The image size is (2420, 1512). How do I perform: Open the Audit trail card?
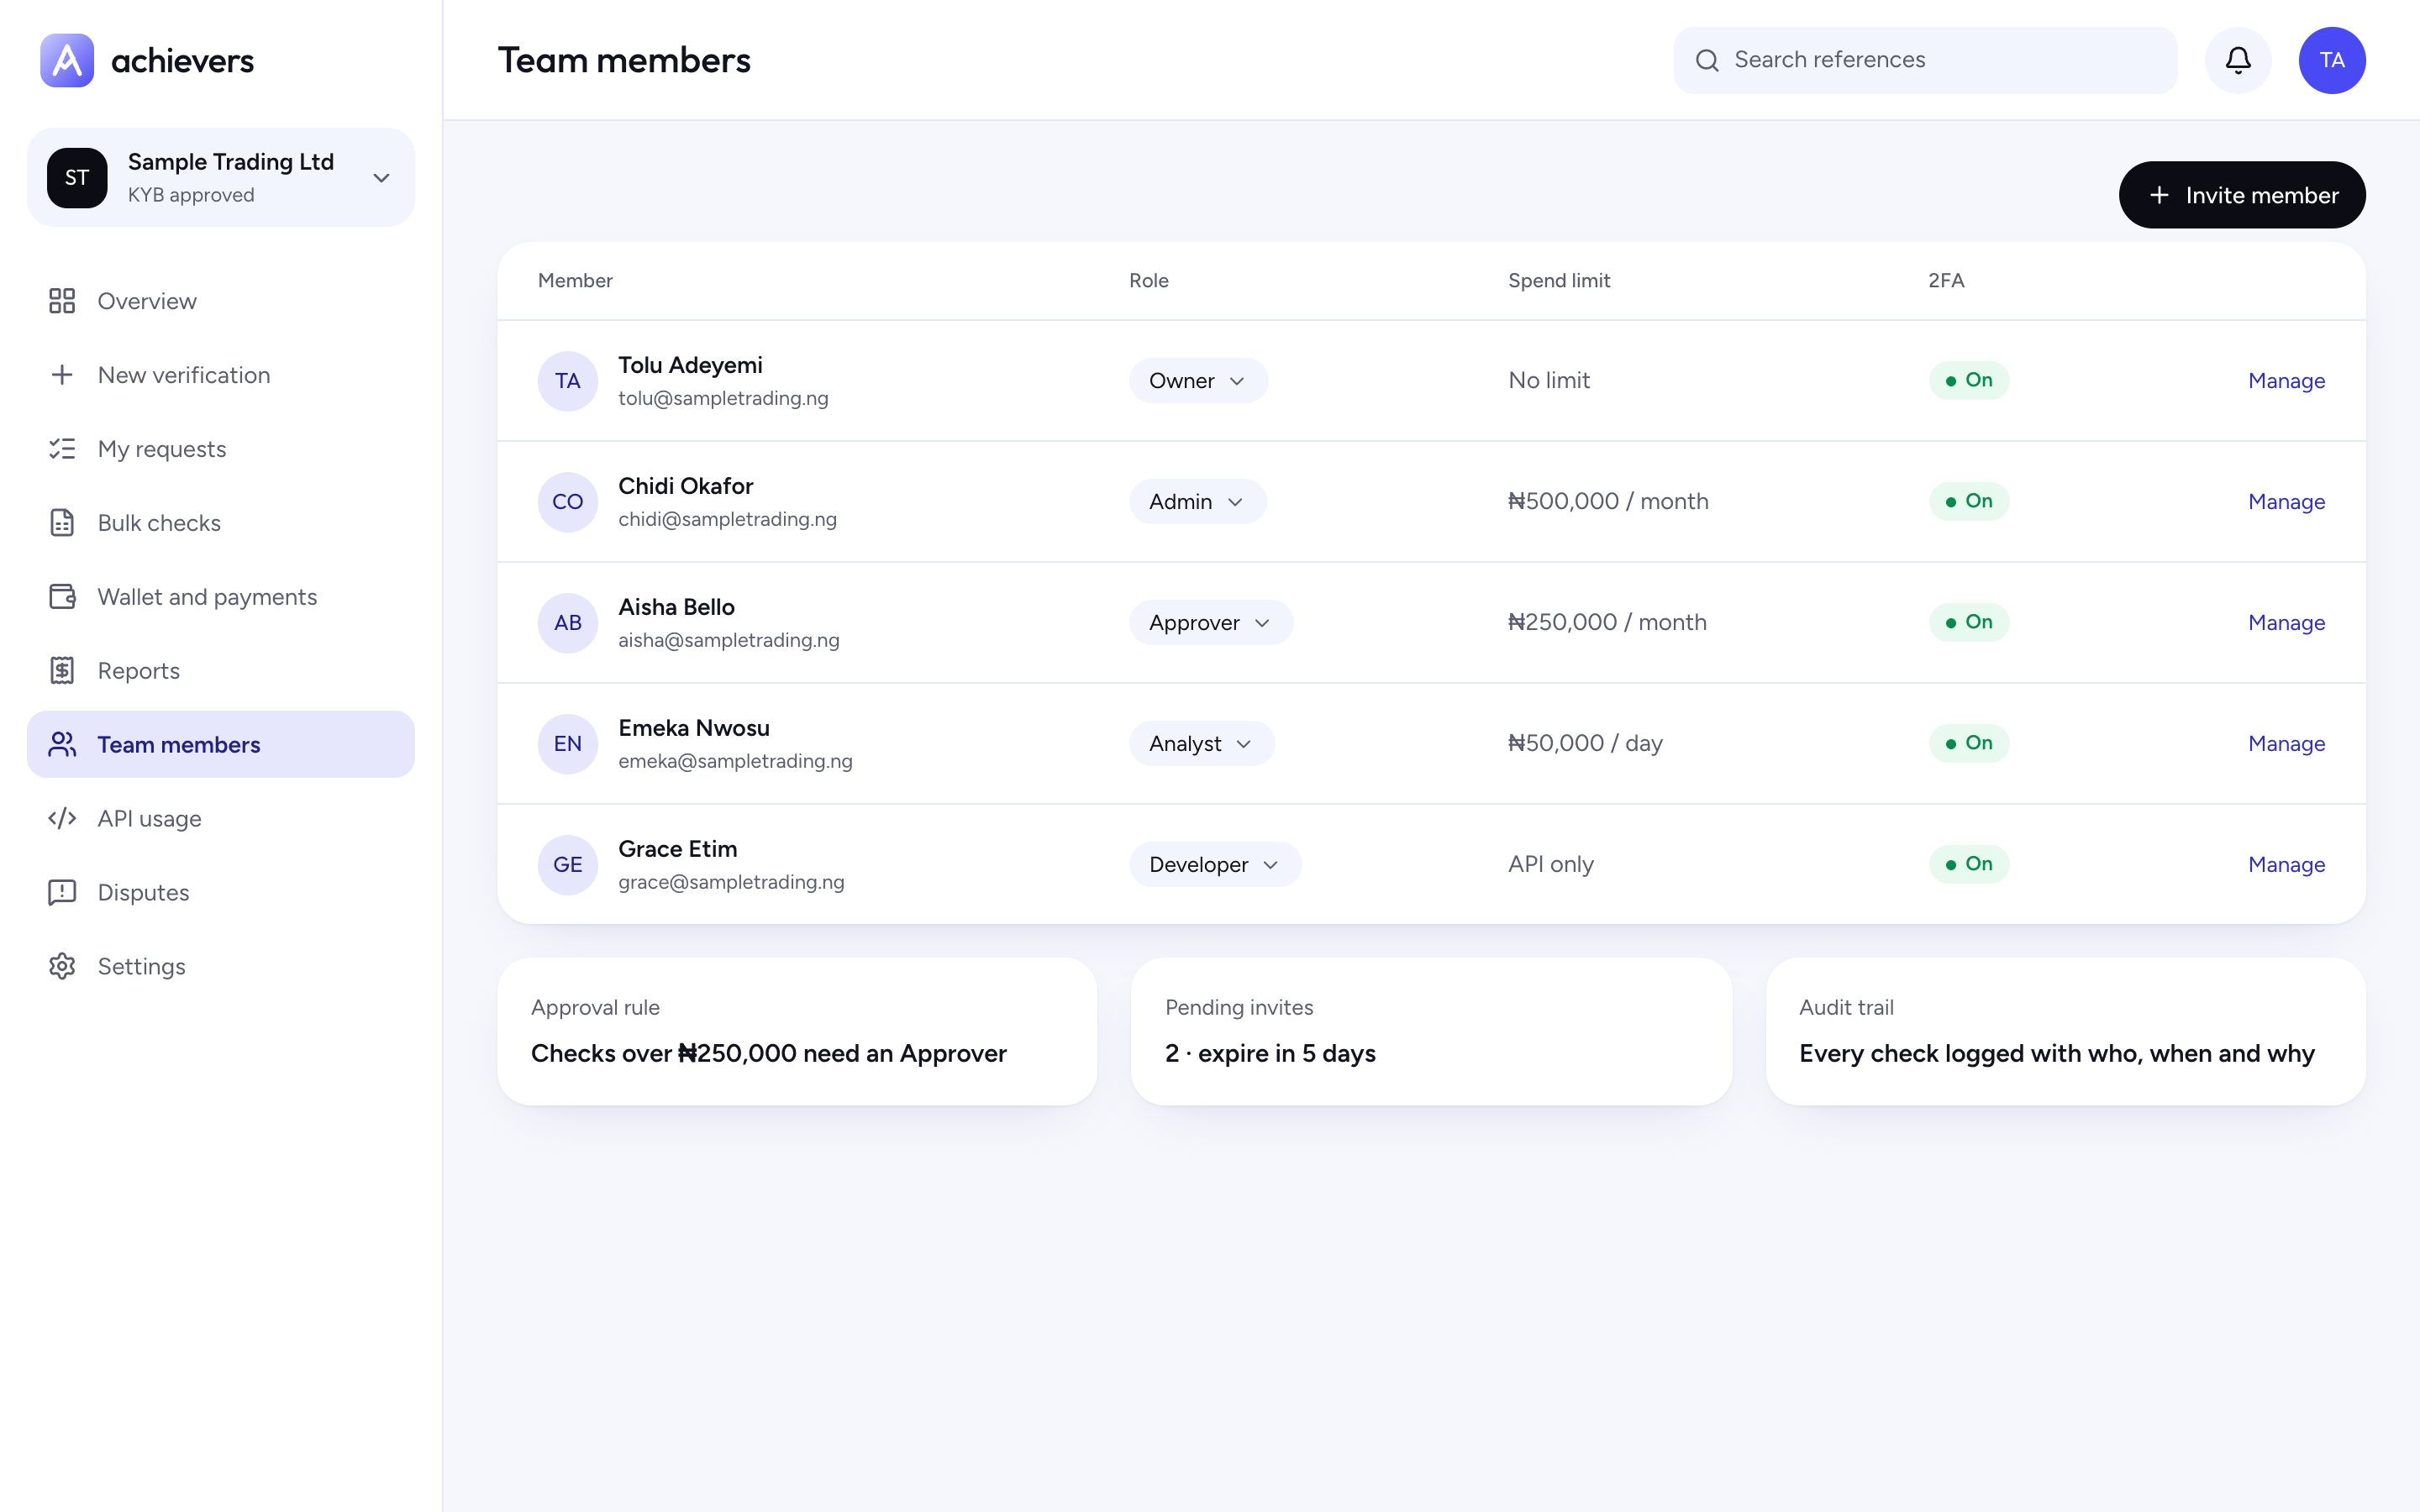(x=2065, y=1032)
